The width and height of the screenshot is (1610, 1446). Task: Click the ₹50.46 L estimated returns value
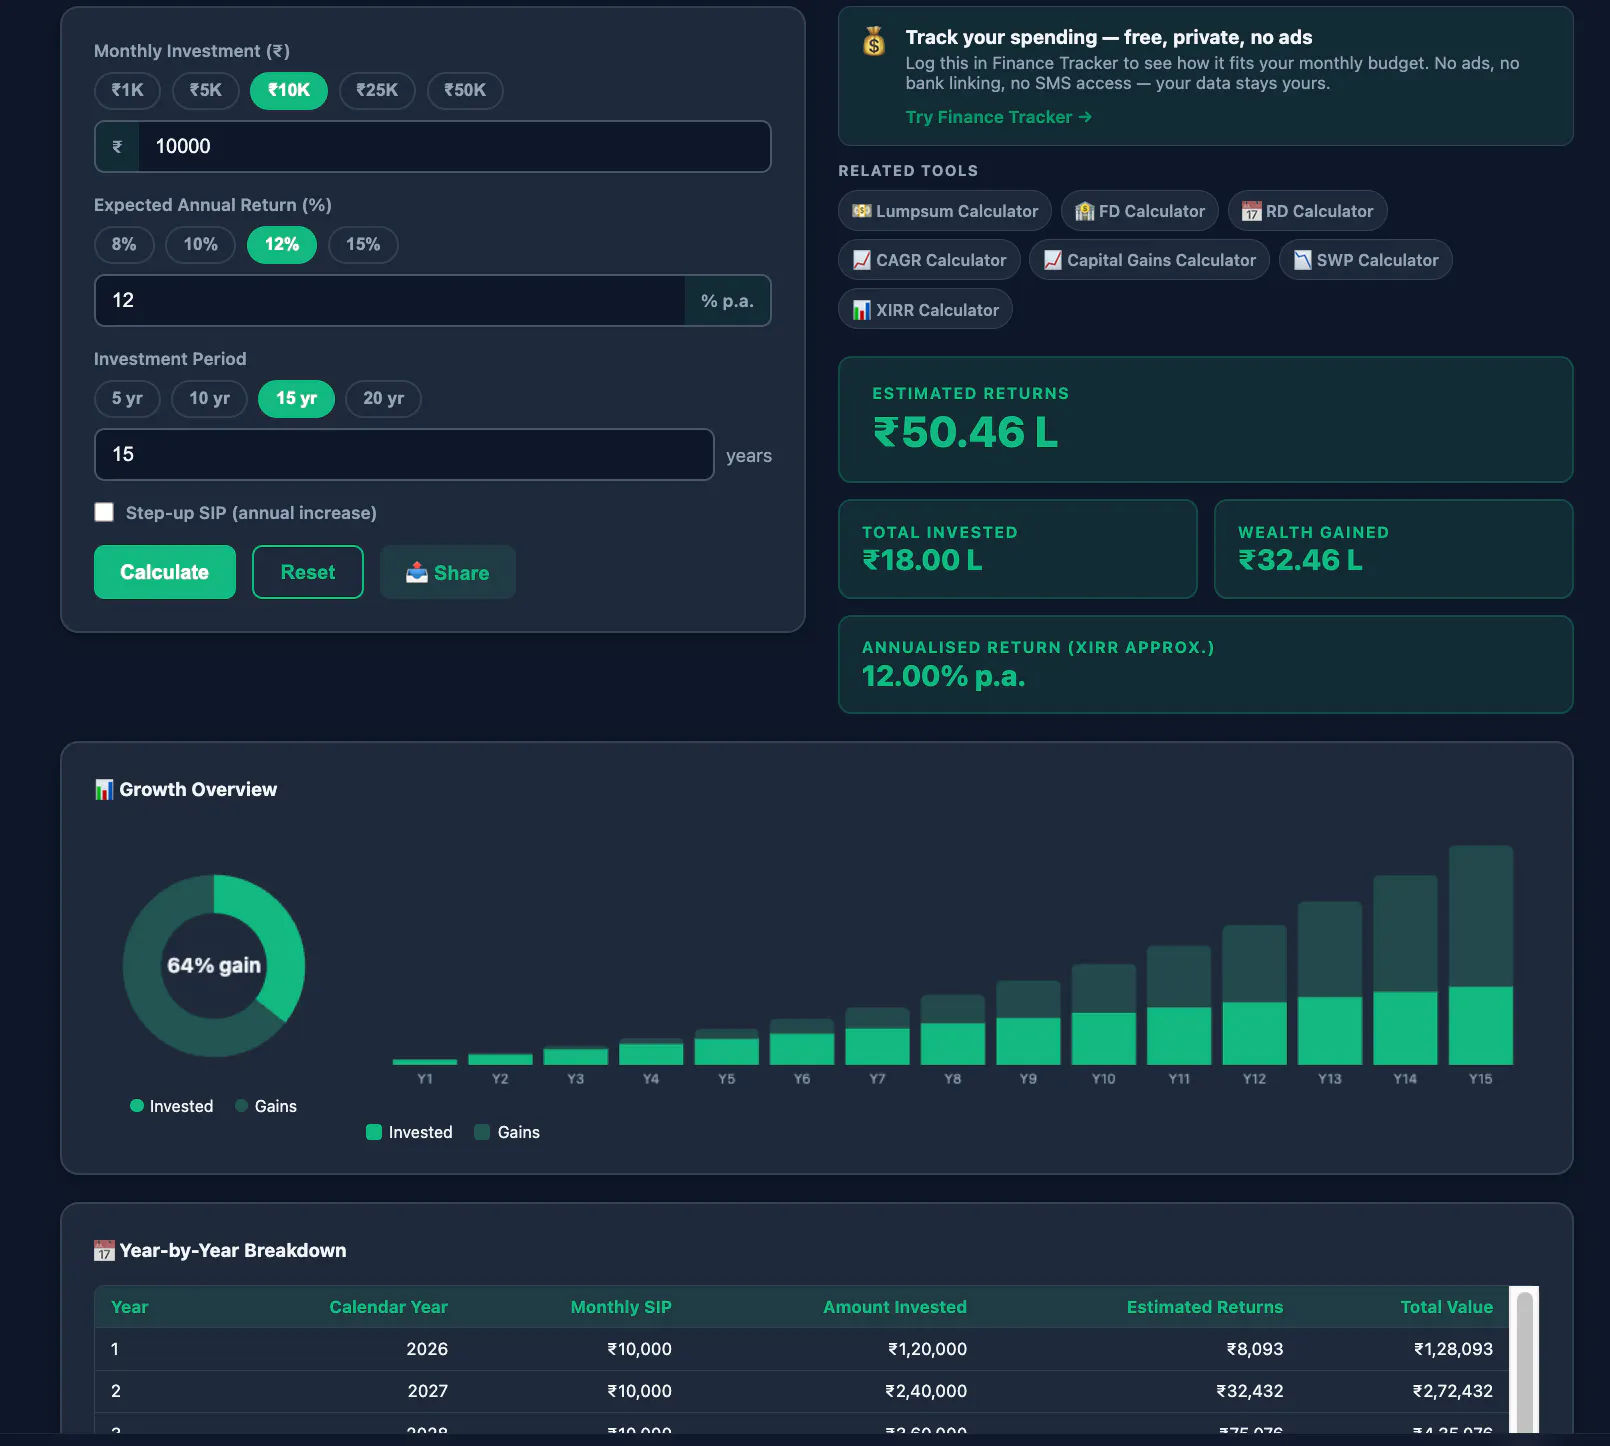click(966, 433)
